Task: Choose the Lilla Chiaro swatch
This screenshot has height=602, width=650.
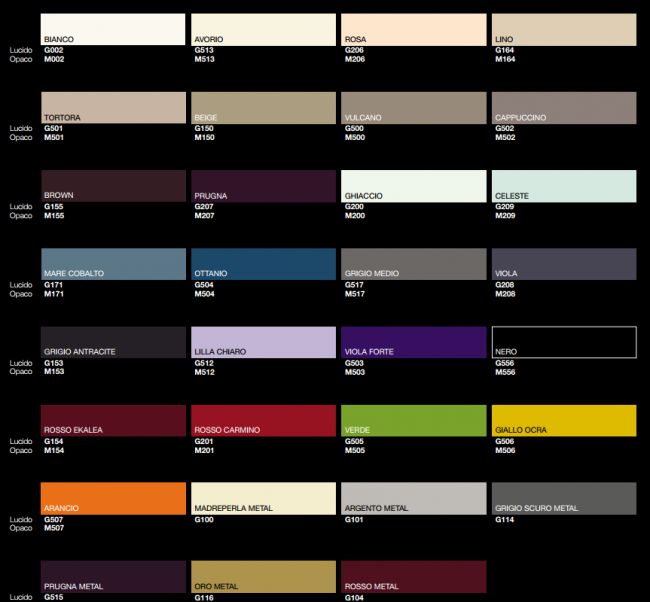Action: (264, 341)
